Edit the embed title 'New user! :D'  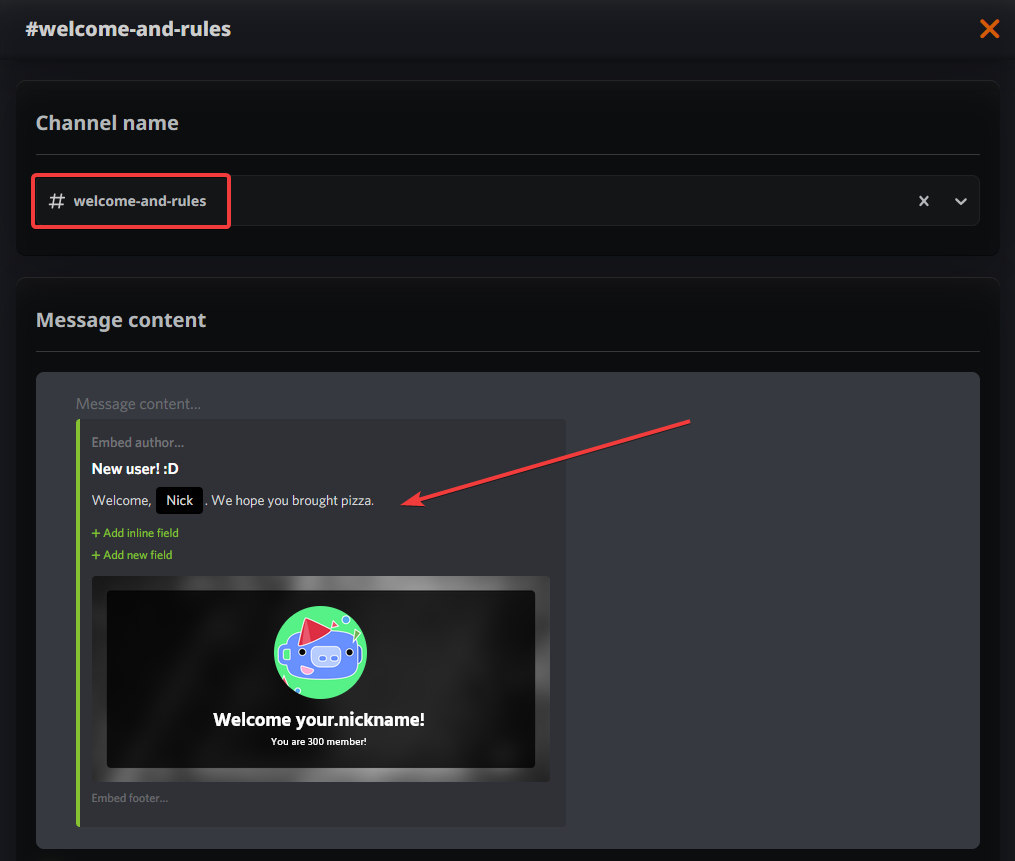point(135,468)
